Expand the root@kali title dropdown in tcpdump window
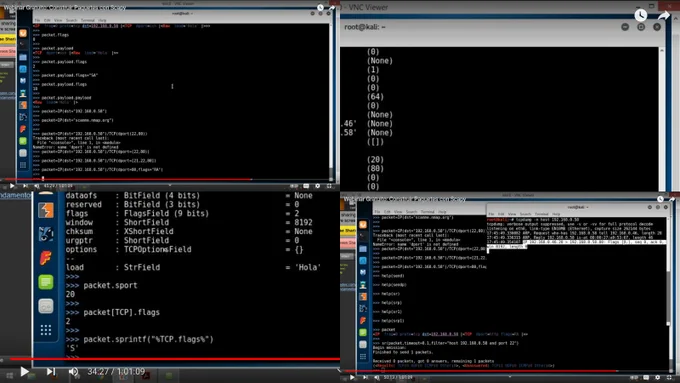This screenshot has height=383, width=680. point(577,207)
